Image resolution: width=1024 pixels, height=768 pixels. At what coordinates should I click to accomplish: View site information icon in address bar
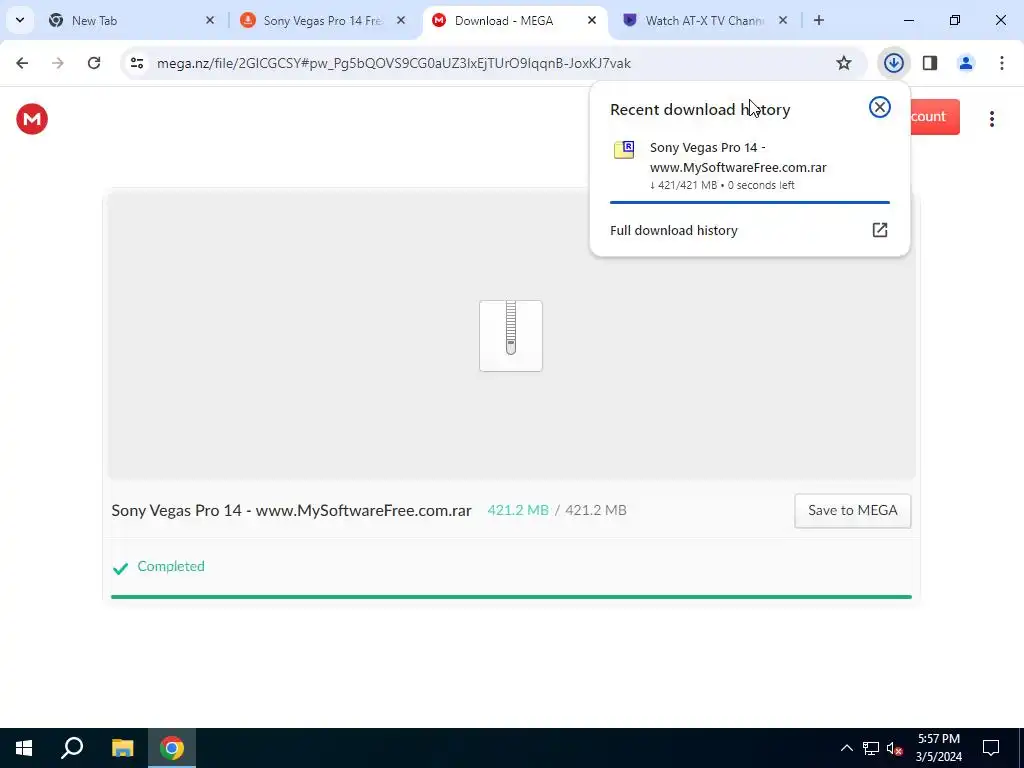pos(136,63)
